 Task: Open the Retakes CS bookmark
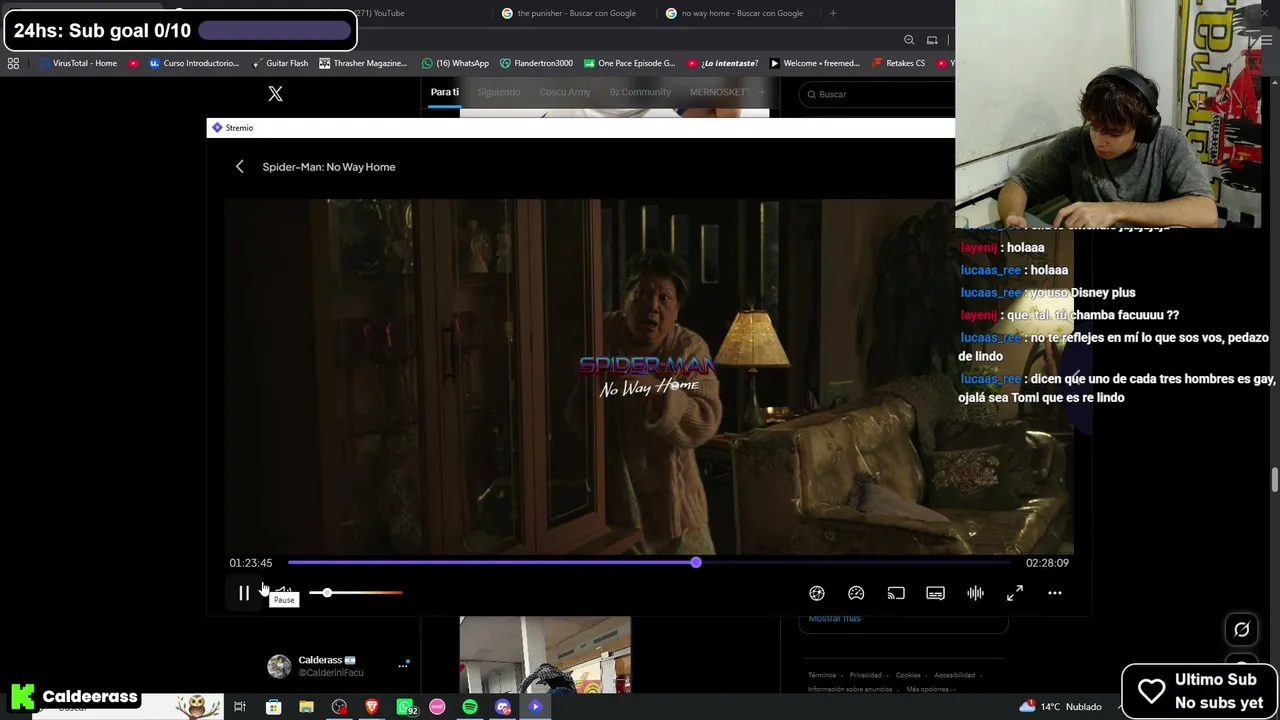[898, 63]
